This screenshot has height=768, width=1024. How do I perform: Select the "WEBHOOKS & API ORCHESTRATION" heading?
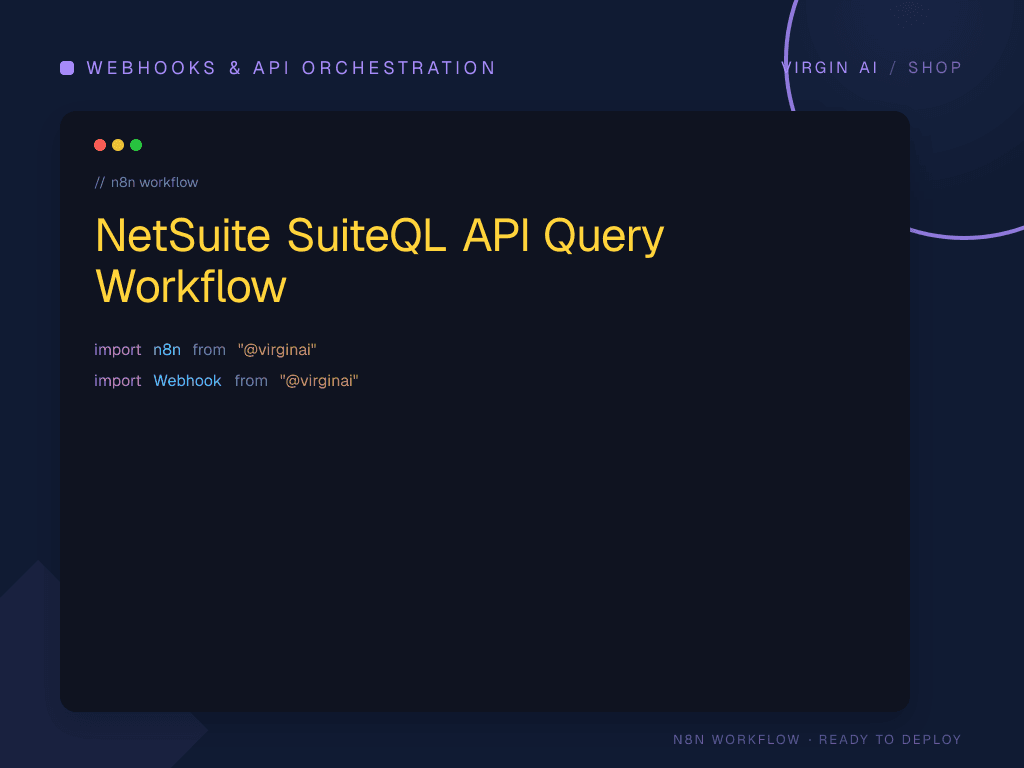291,68
